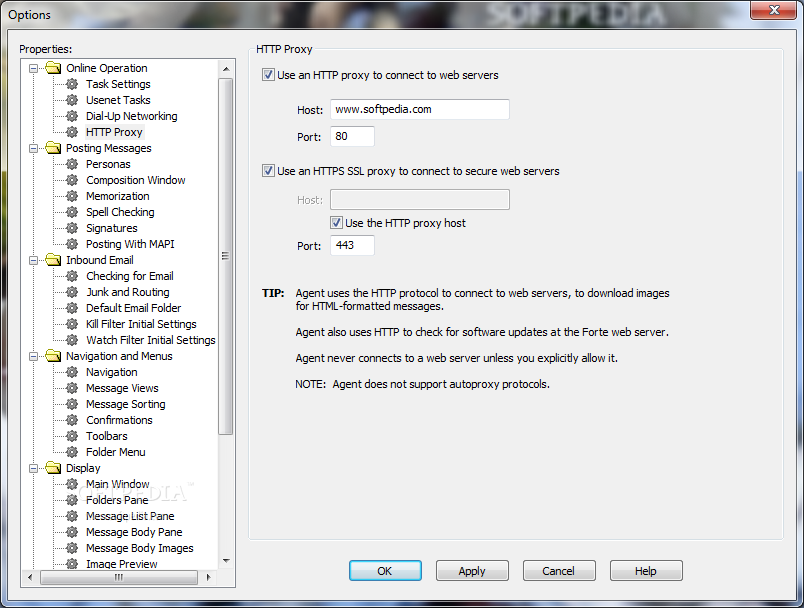804x608 pixels.
Task: Collapse the Display tree node
Action: [33, 468]
